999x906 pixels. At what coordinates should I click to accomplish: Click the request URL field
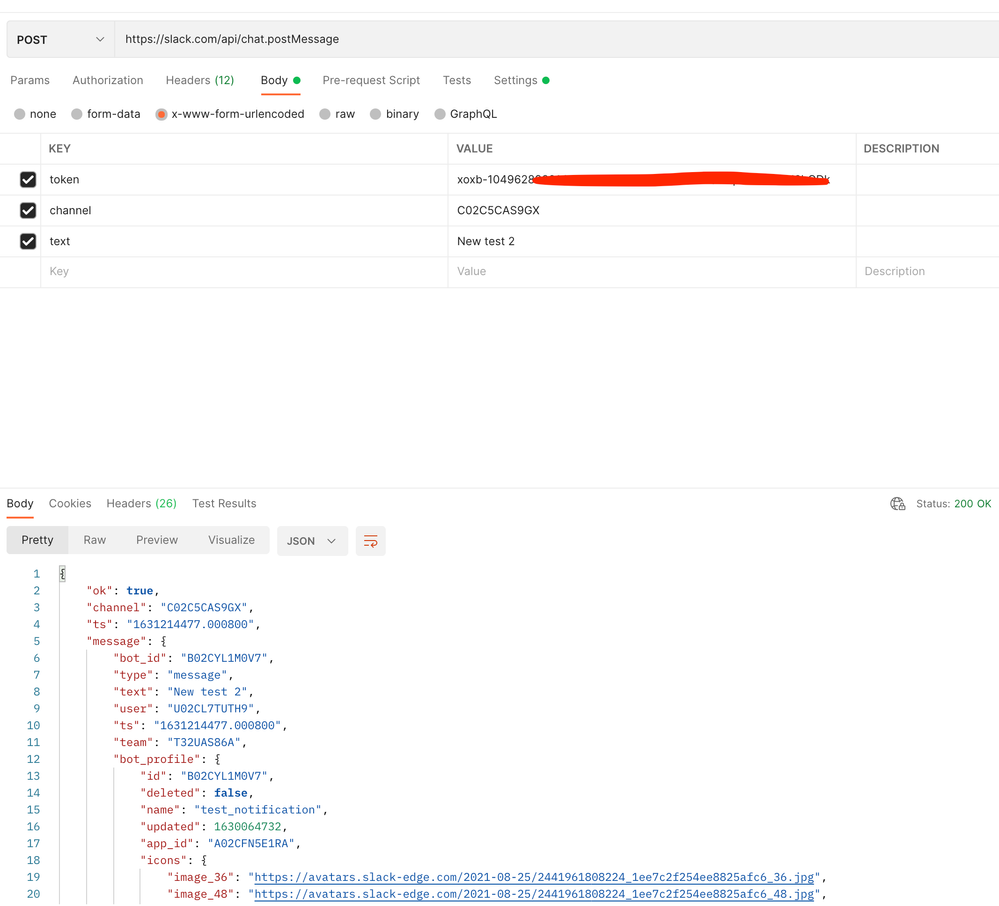[557, 40]
